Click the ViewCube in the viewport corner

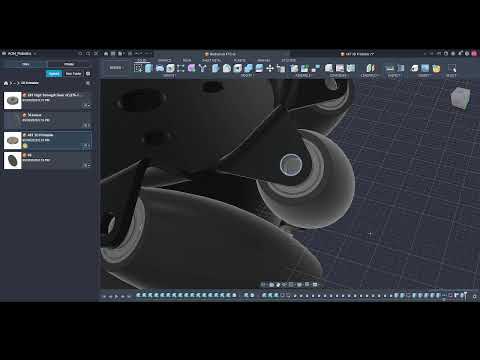[461, 98]
